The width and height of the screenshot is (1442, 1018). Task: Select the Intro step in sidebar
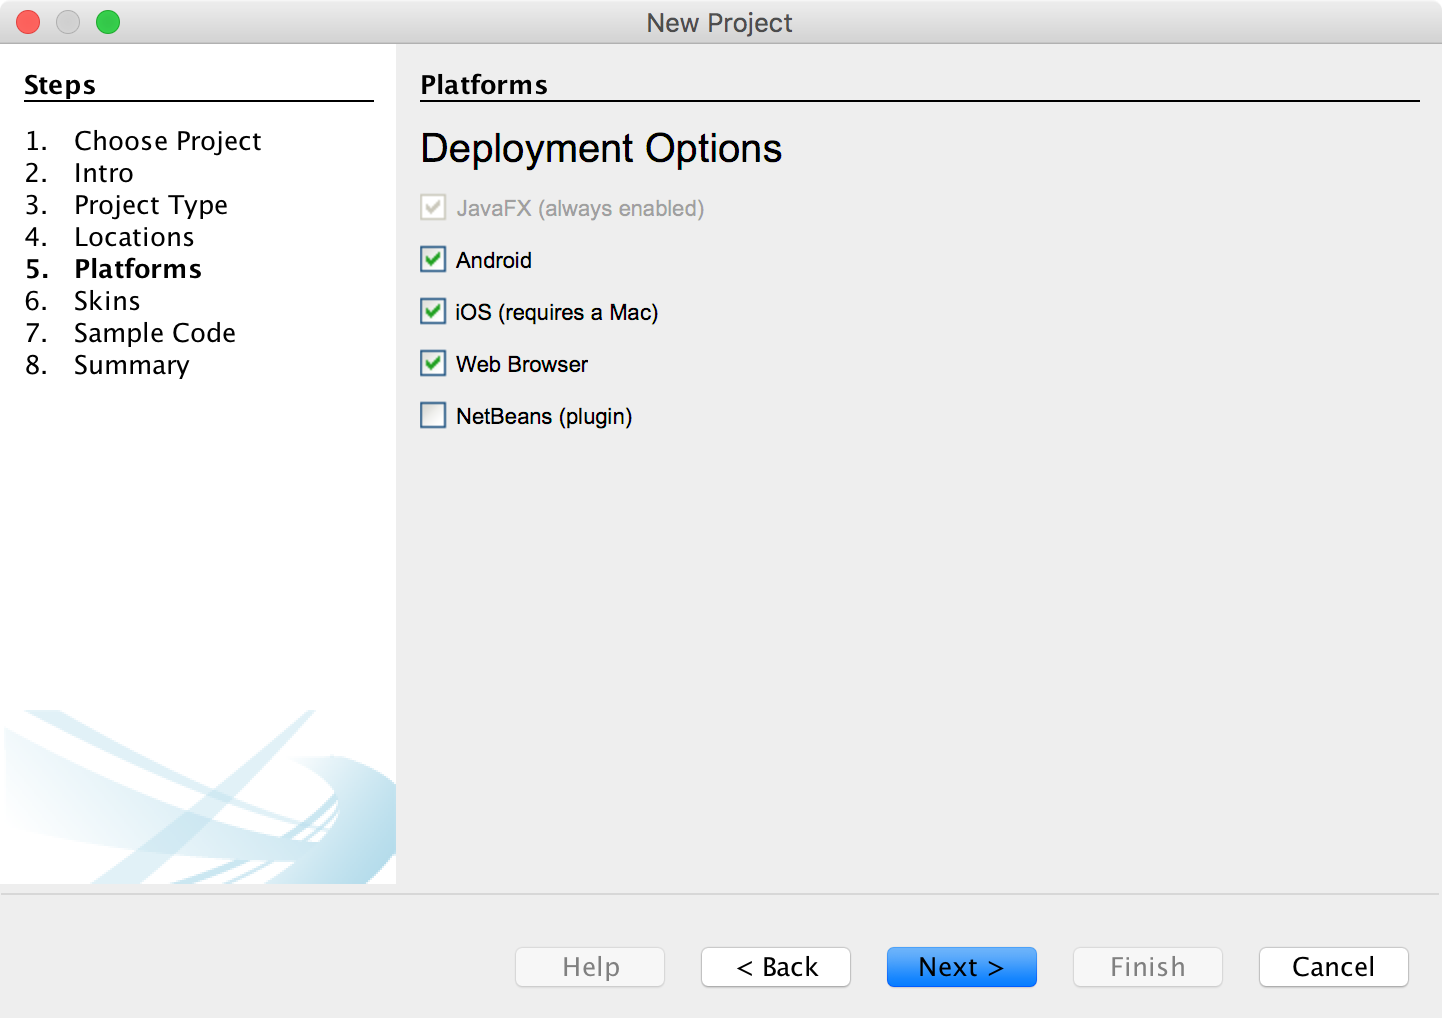coord(103,173)
